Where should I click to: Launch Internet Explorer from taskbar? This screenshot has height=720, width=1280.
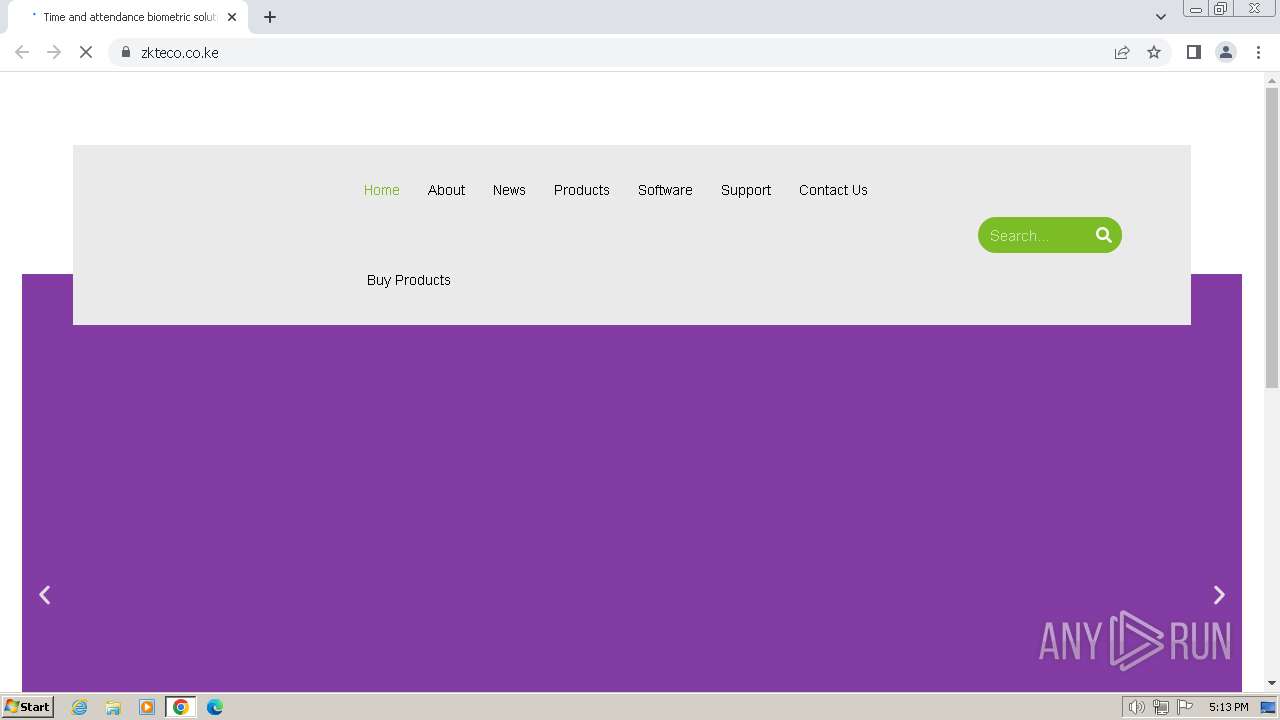[79, 707]
